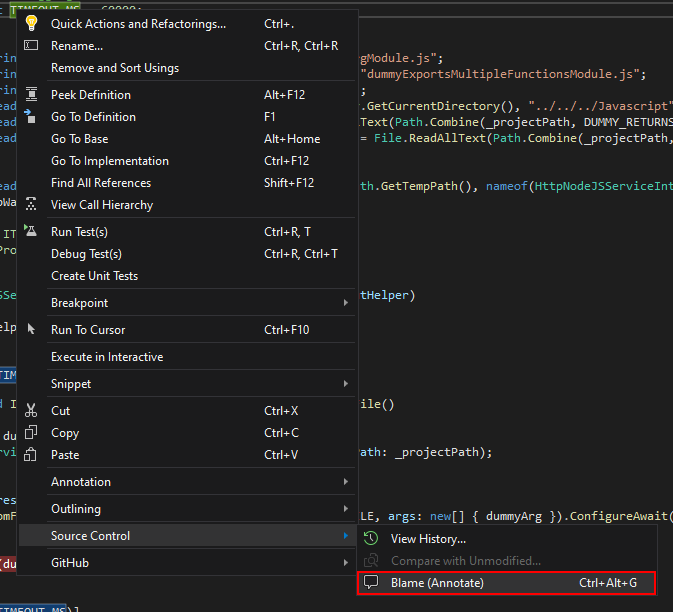Screen dimensions: 673x612
Task: Choose Debug Test(s)
Action: click(187, 254)
